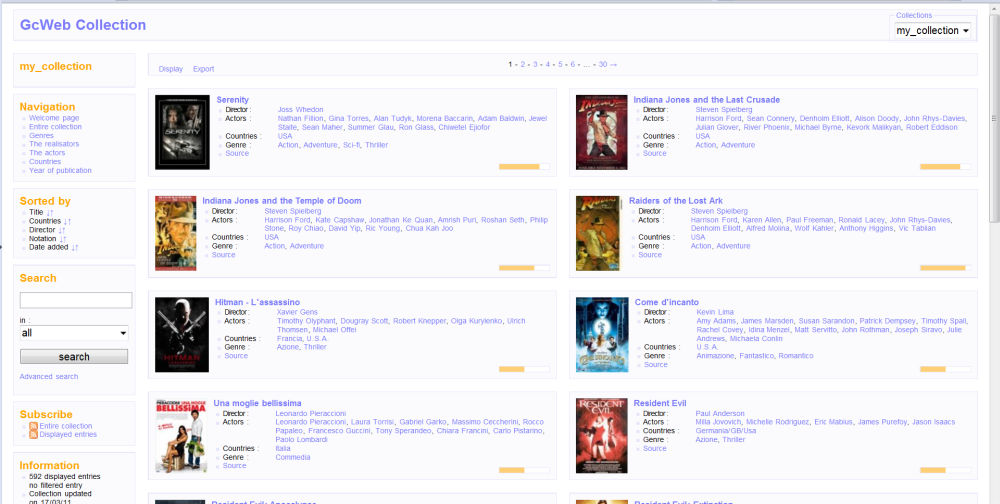Click director Kevin Lima link

click(715, 312)
